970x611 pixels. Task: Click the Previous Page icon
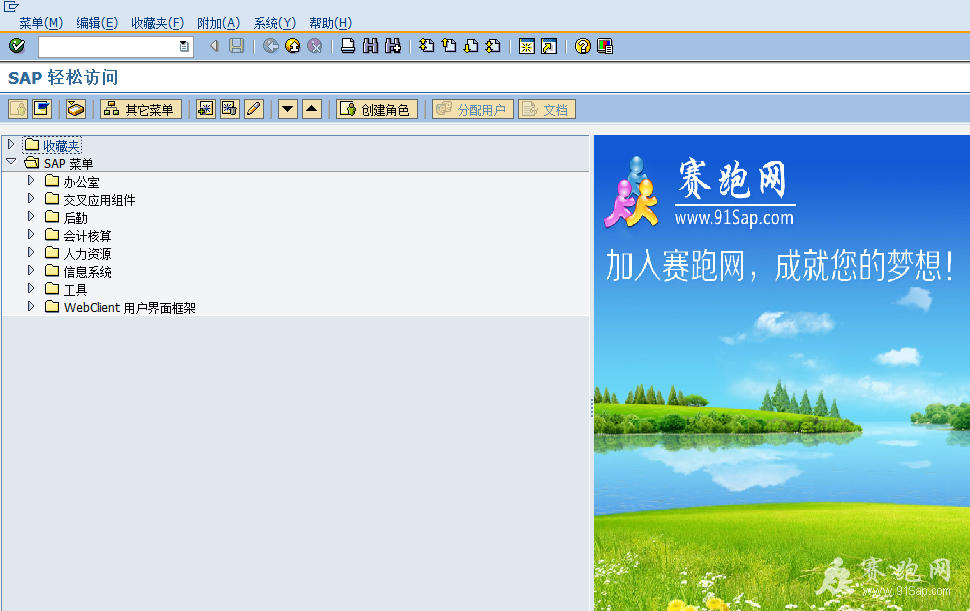(449, 46)
